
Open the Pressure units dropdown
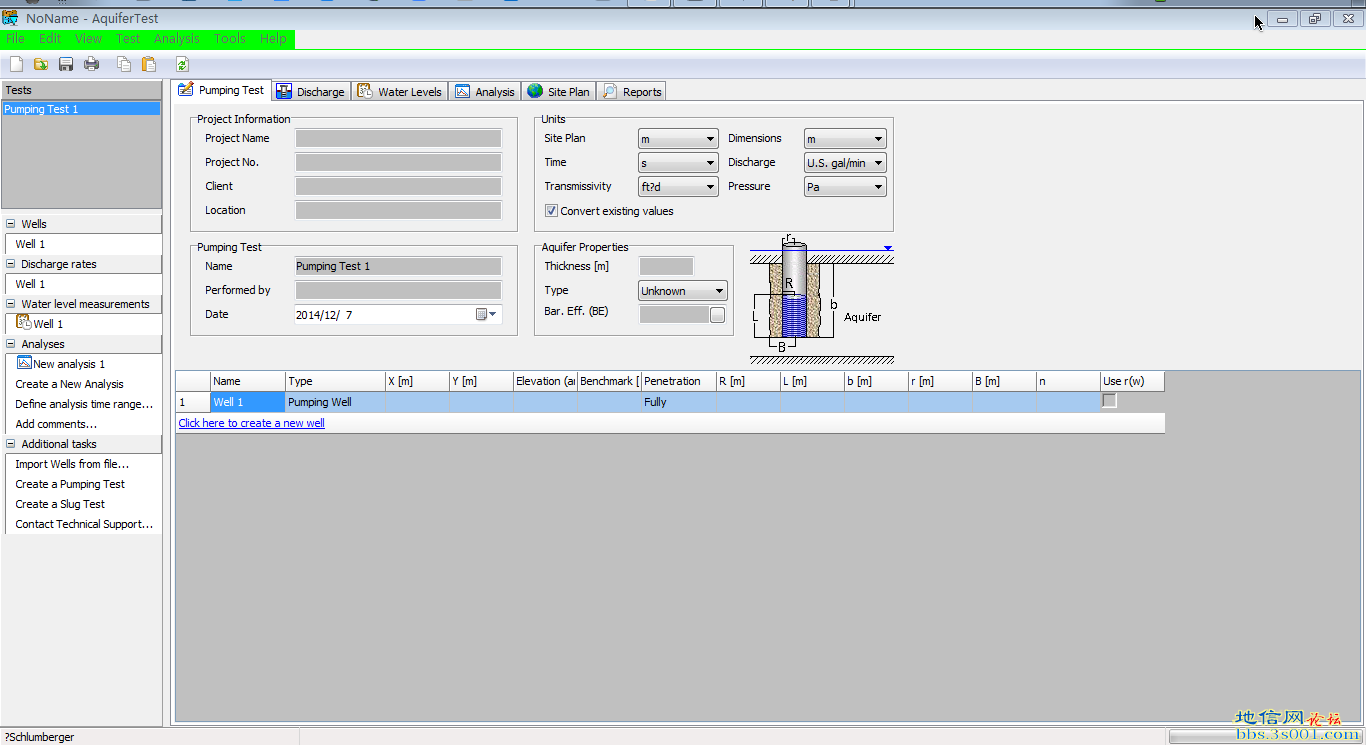[x=845, y=187]
